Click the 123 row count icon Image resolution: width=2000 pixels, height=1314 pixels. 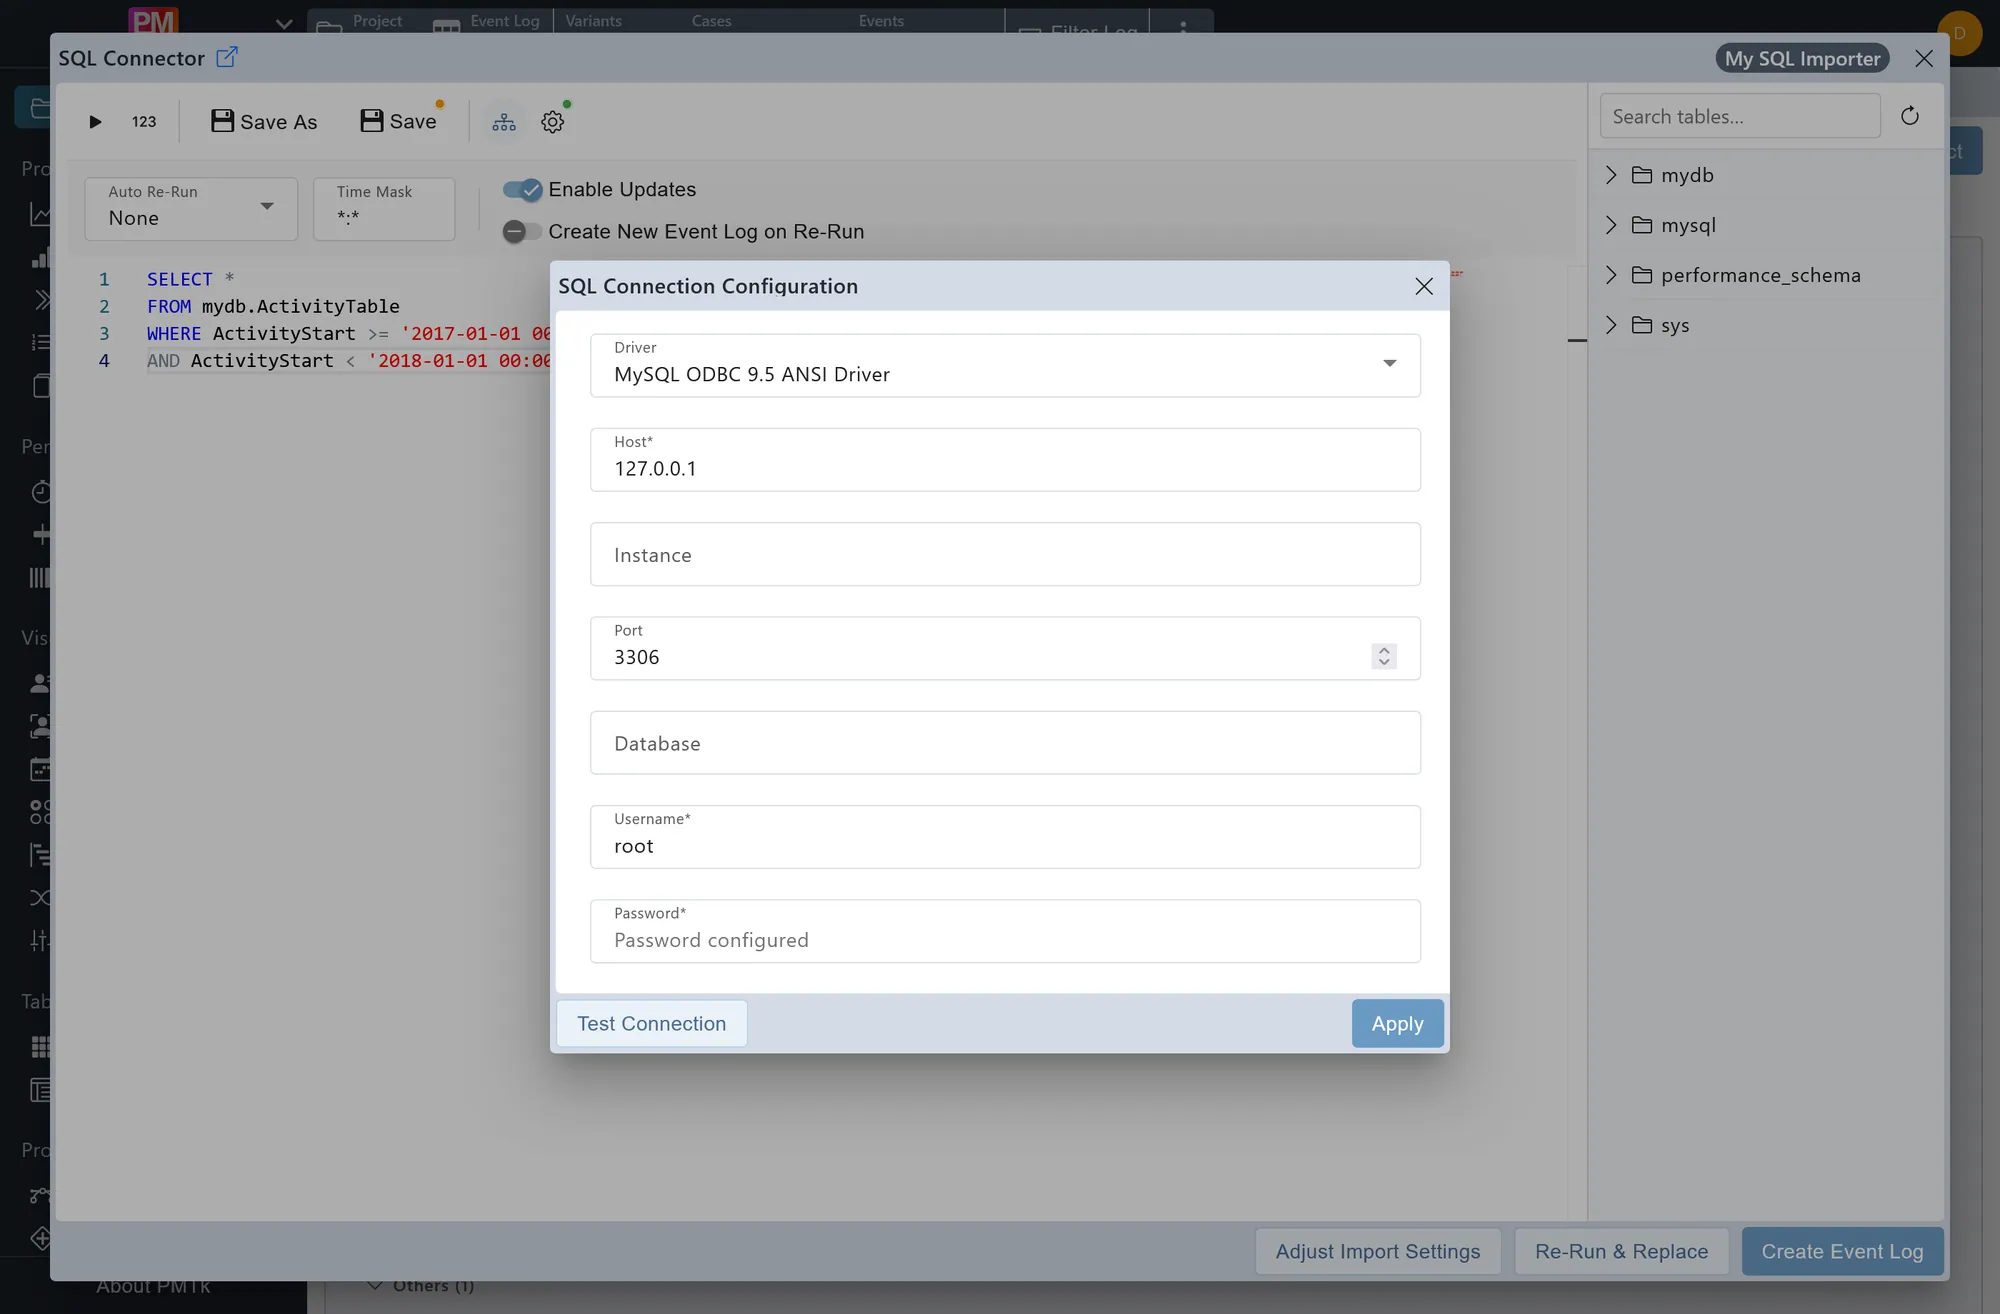144,122
